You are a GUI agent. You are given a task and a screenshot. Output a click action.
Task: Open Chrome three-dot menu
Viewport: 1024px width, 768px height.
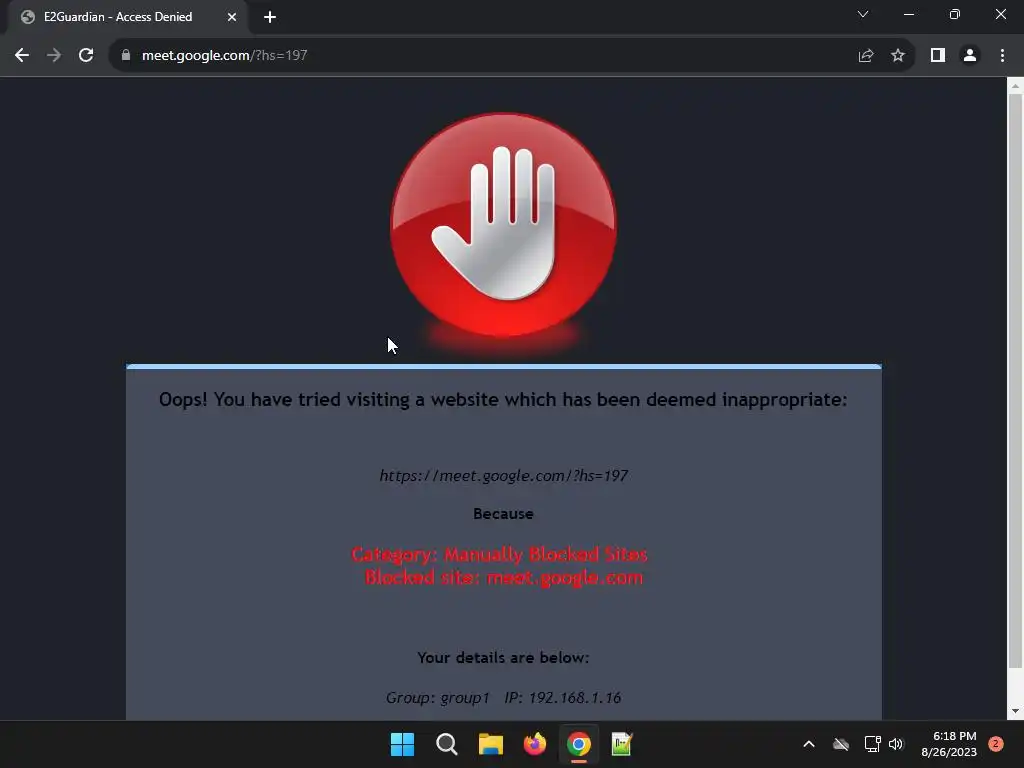click(x=1002, y=56)
